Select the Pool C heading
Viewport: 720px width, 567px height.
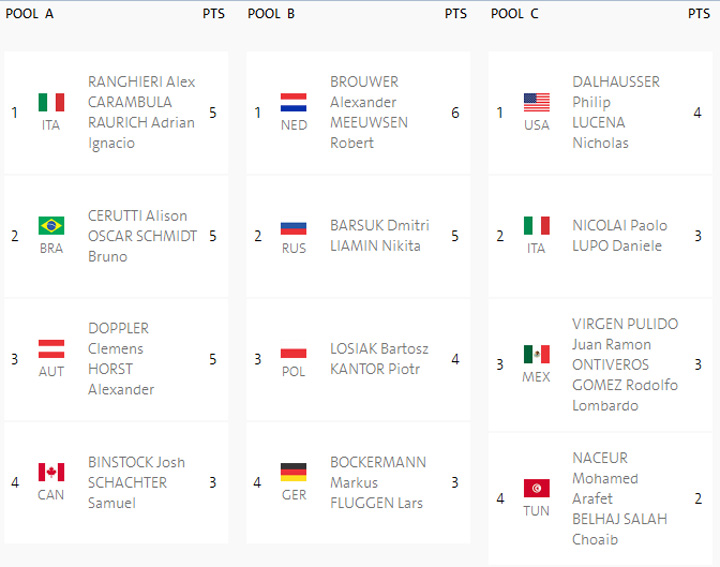(x=515, y=14)
